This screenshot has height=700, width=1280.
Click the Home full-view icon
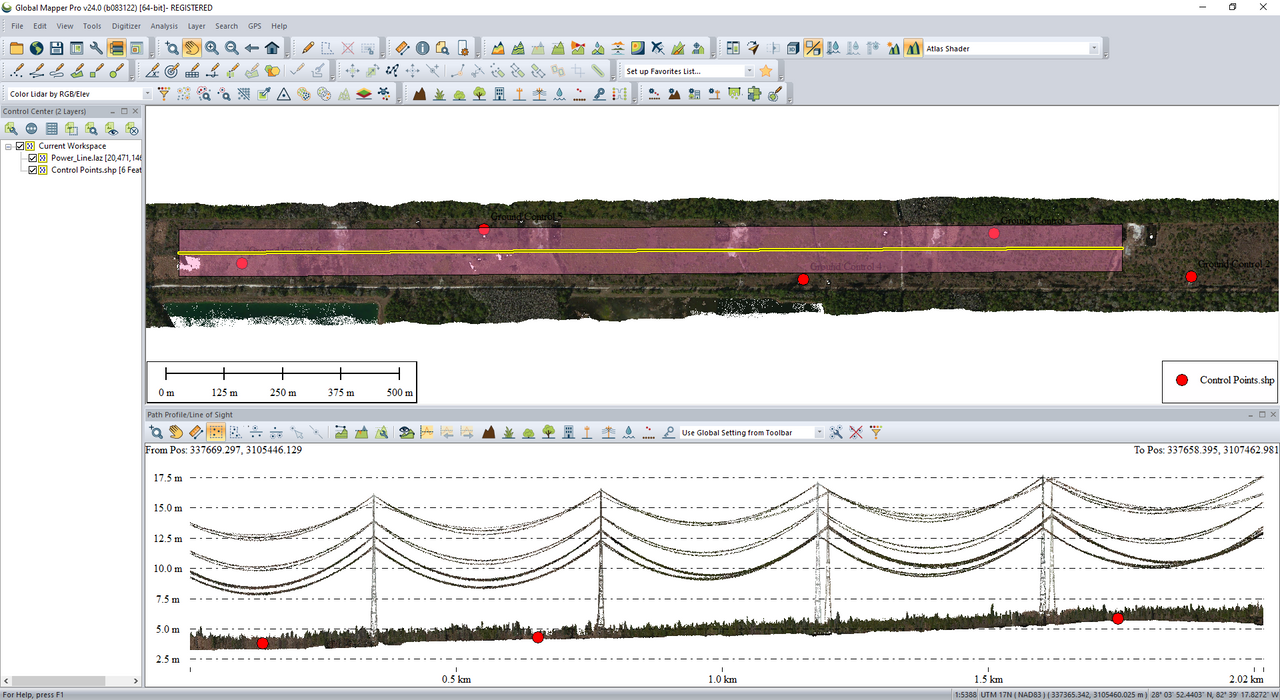pyautogui.click(x=272, y=48)
